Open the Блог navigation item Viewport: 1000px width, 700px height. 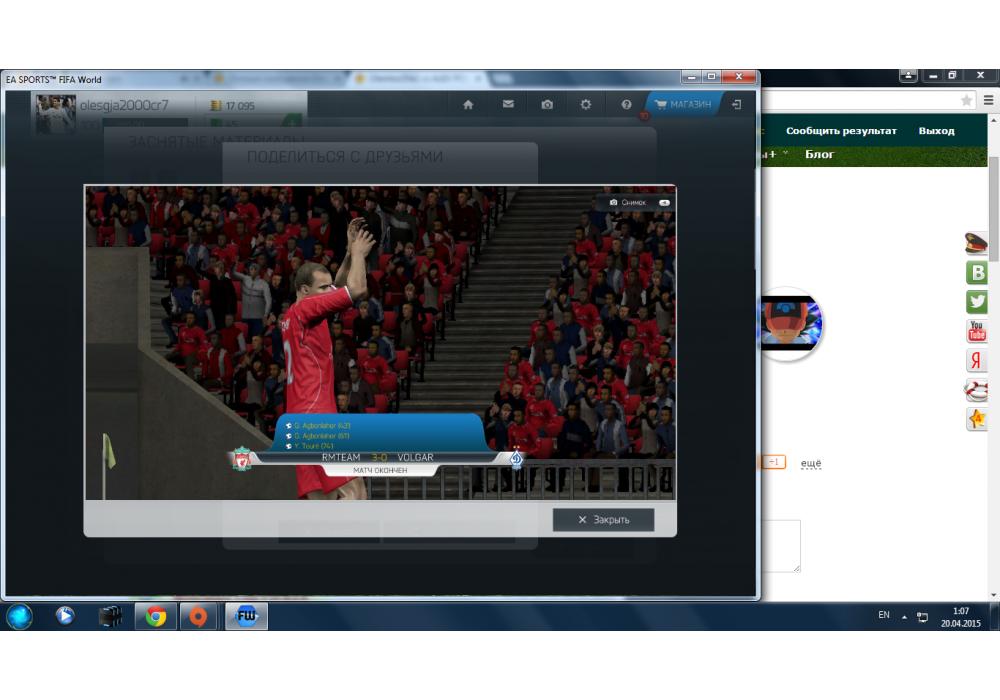(x=820, y=154)
